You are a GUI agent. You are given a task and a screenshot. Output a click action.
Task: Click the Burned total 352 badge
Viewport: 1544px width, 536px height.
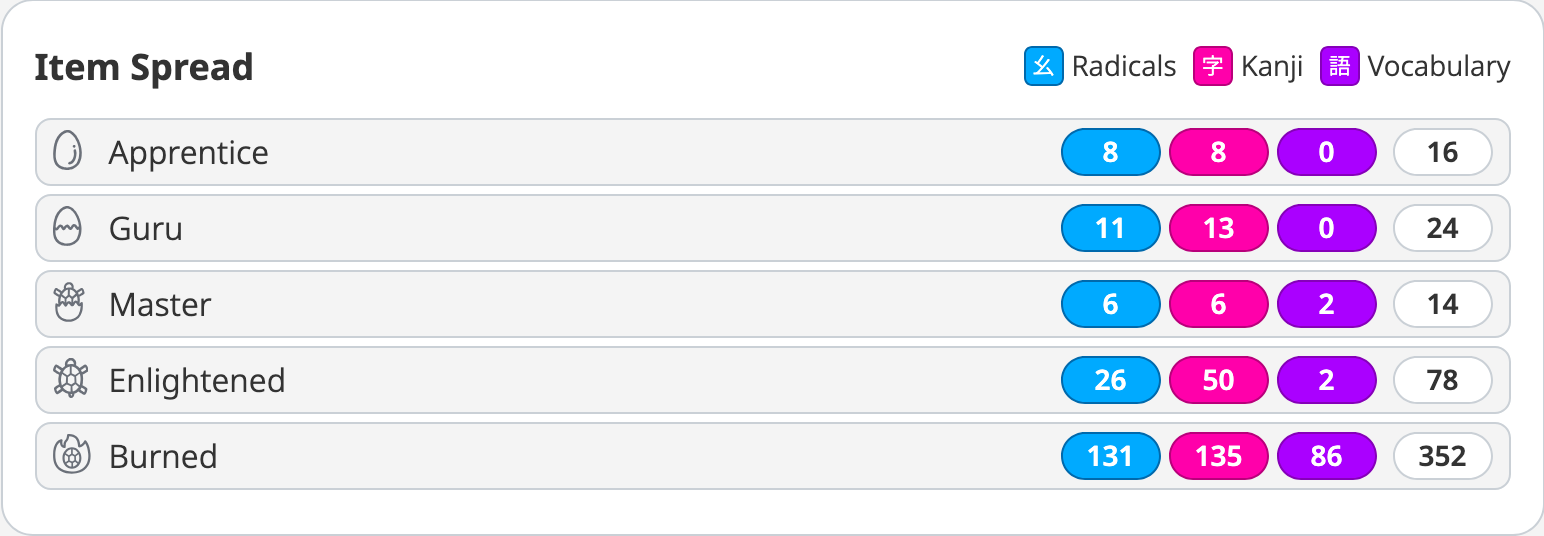1442,456
